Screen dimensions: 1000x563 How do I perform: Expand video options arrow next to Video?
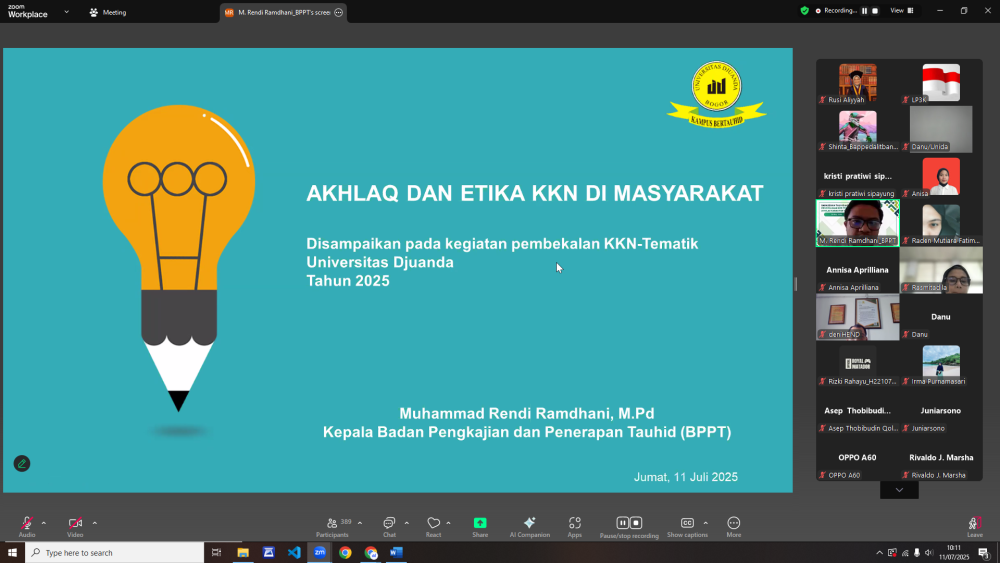tap(94, 523)
